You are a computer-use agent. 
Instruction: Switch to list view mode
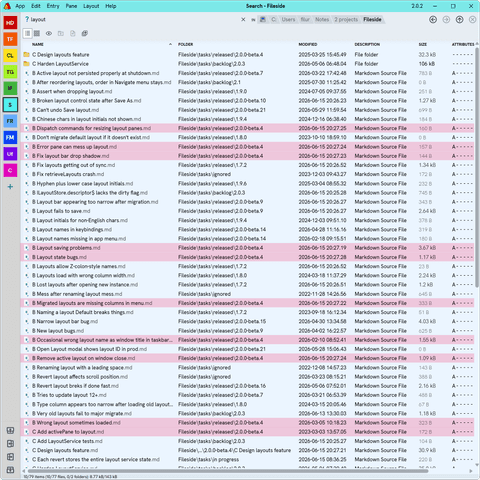(28, 33)
